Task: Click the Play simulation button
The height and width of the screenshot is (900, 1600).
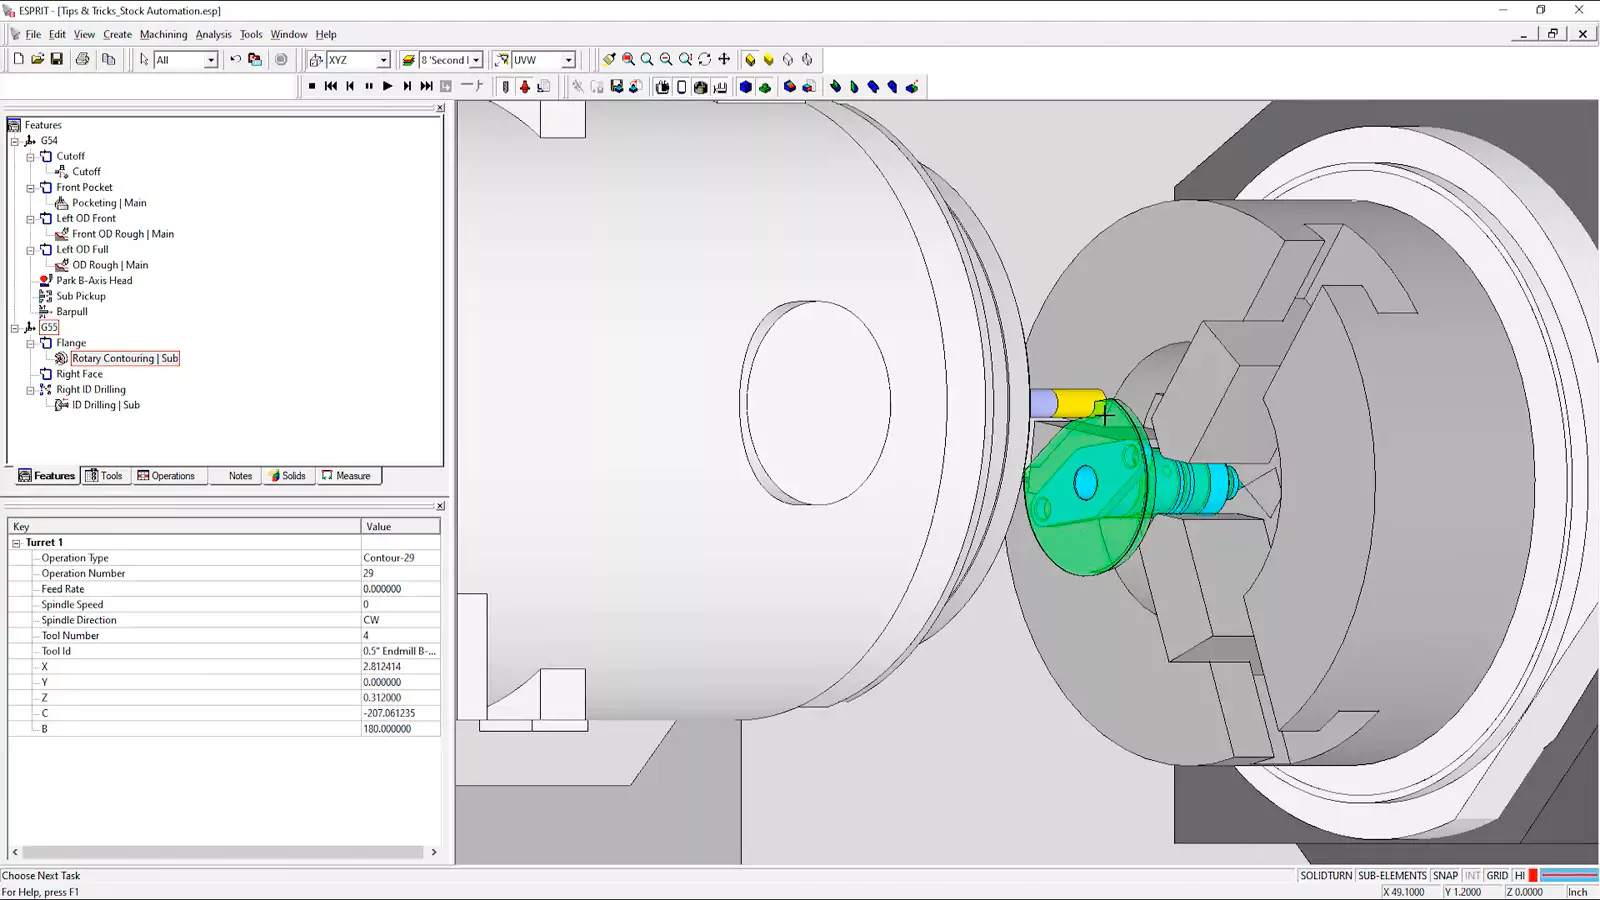Action: click(388, 87)
